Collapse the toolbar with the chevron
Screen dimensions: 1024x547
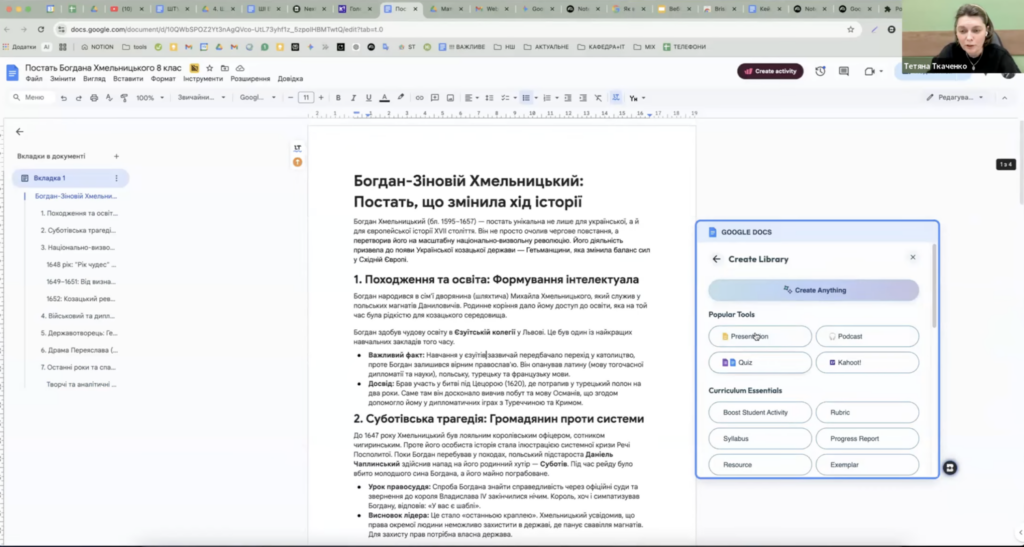(1004, 98)
